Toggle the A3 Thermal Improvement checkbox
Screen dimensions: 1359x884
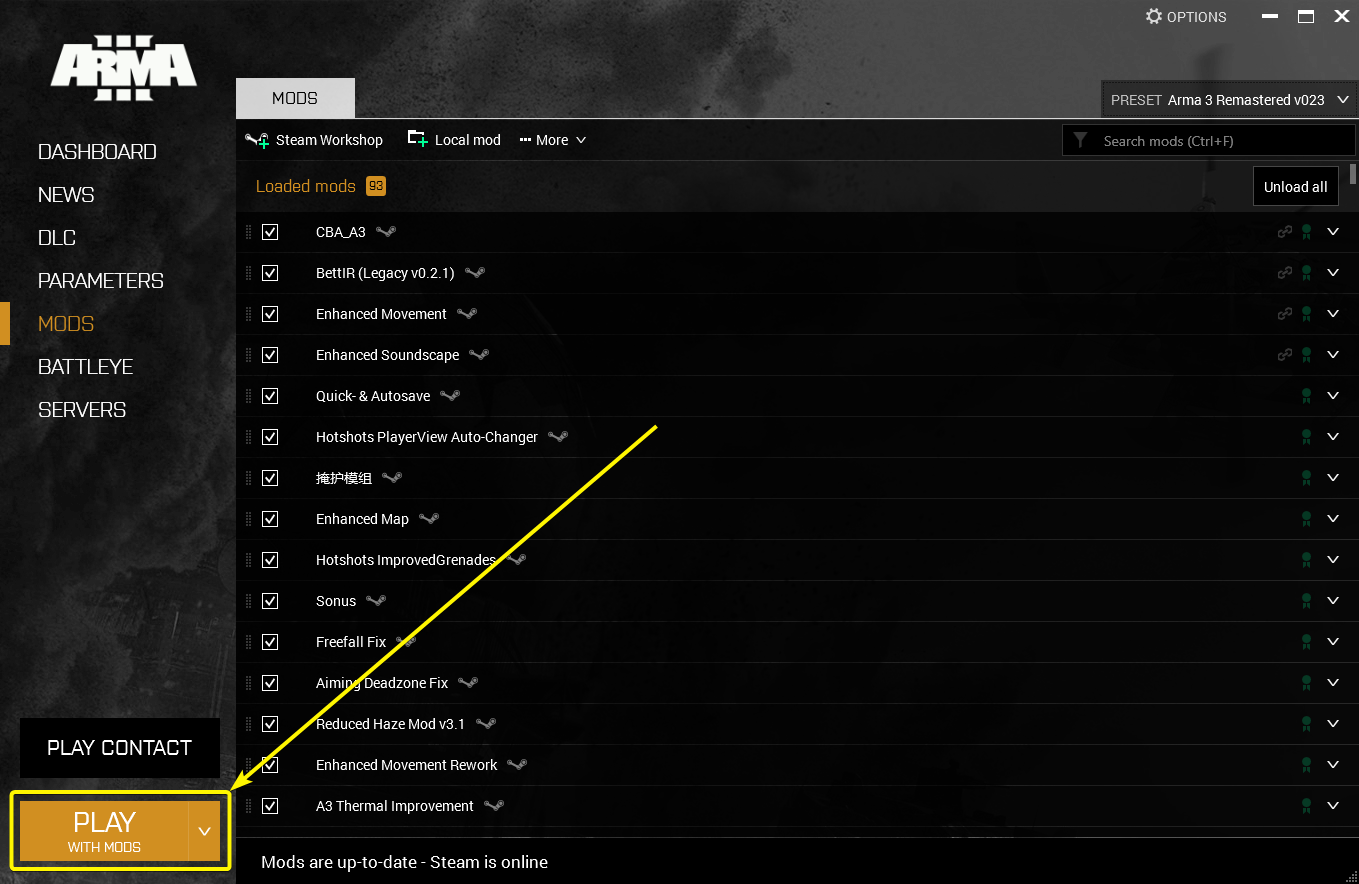(270, 806)
